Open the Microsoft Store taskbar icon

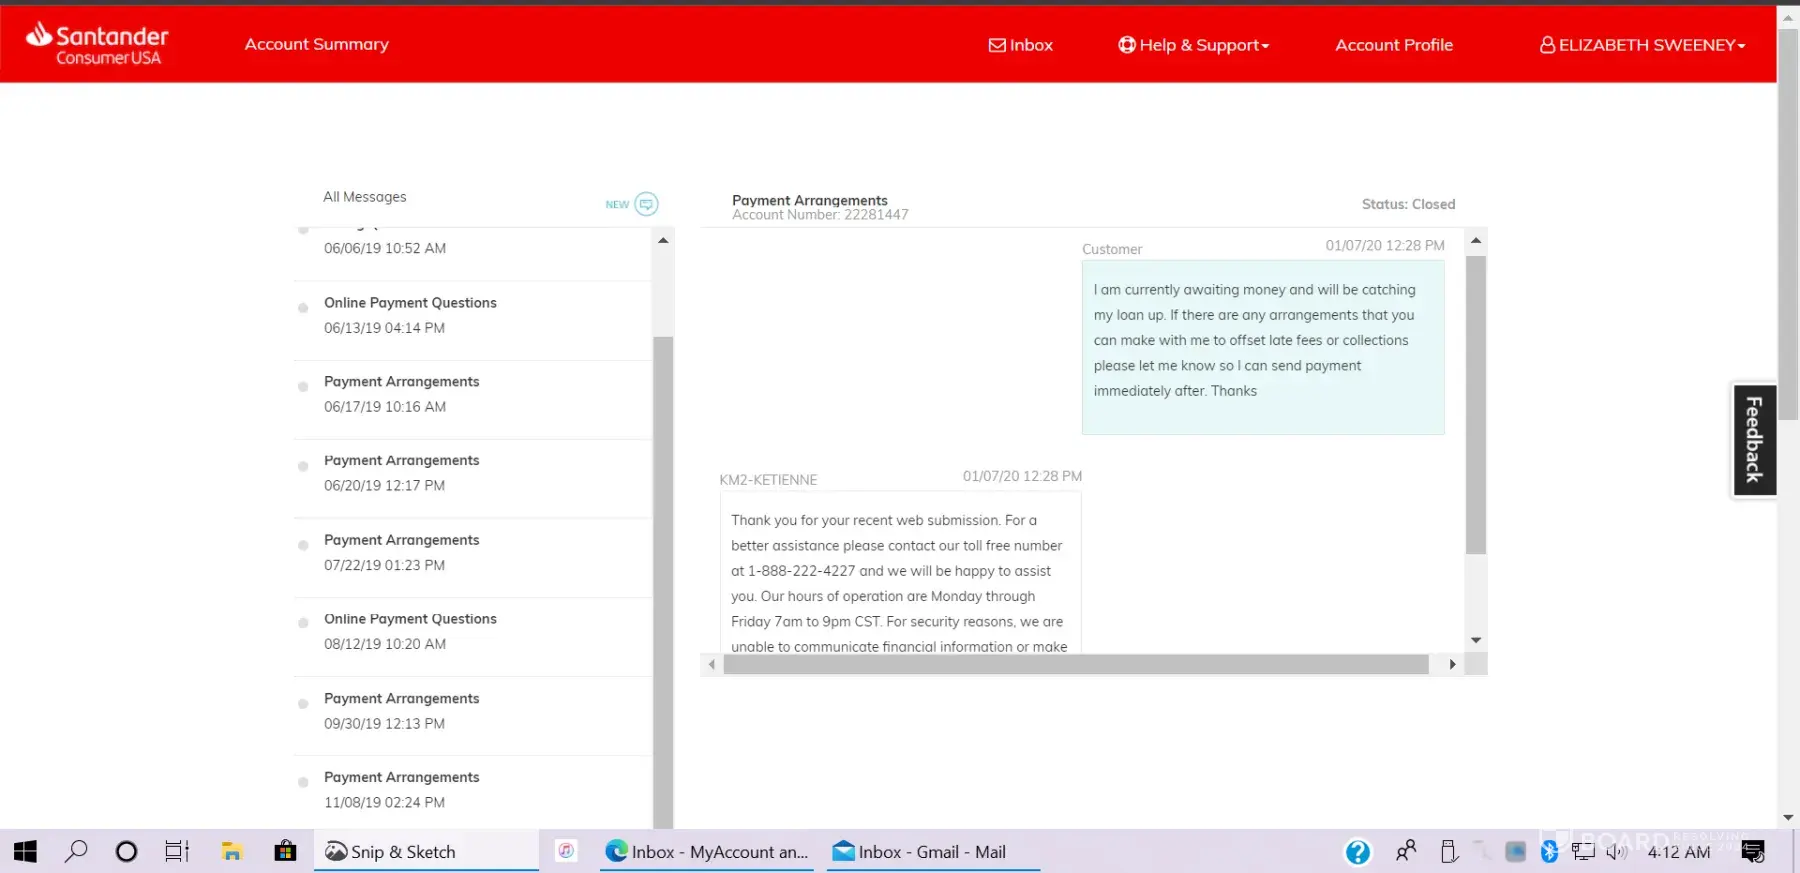[285, 852]
